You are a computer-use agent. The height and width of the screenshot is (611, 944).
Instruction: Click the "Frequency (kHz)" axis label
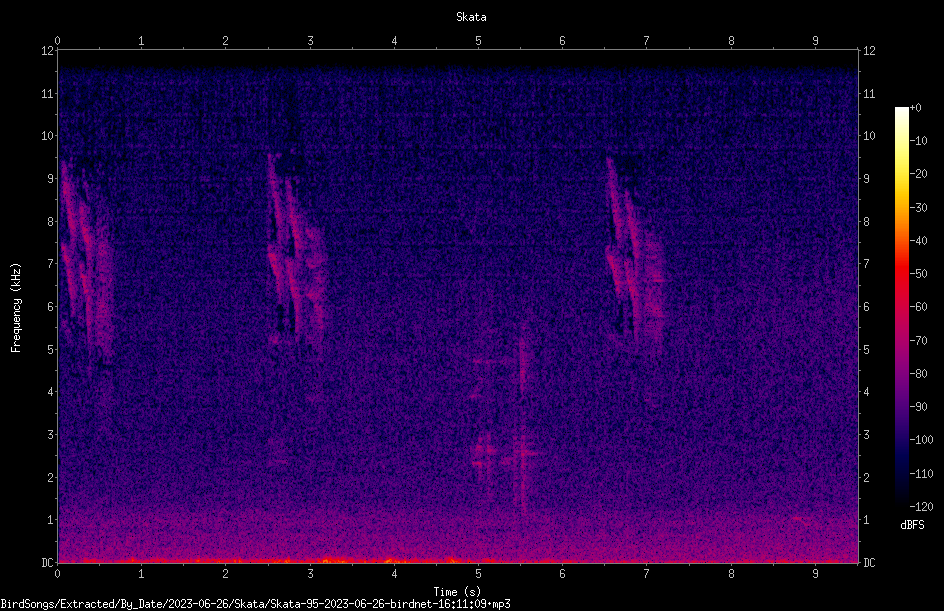tap(16, 307)
